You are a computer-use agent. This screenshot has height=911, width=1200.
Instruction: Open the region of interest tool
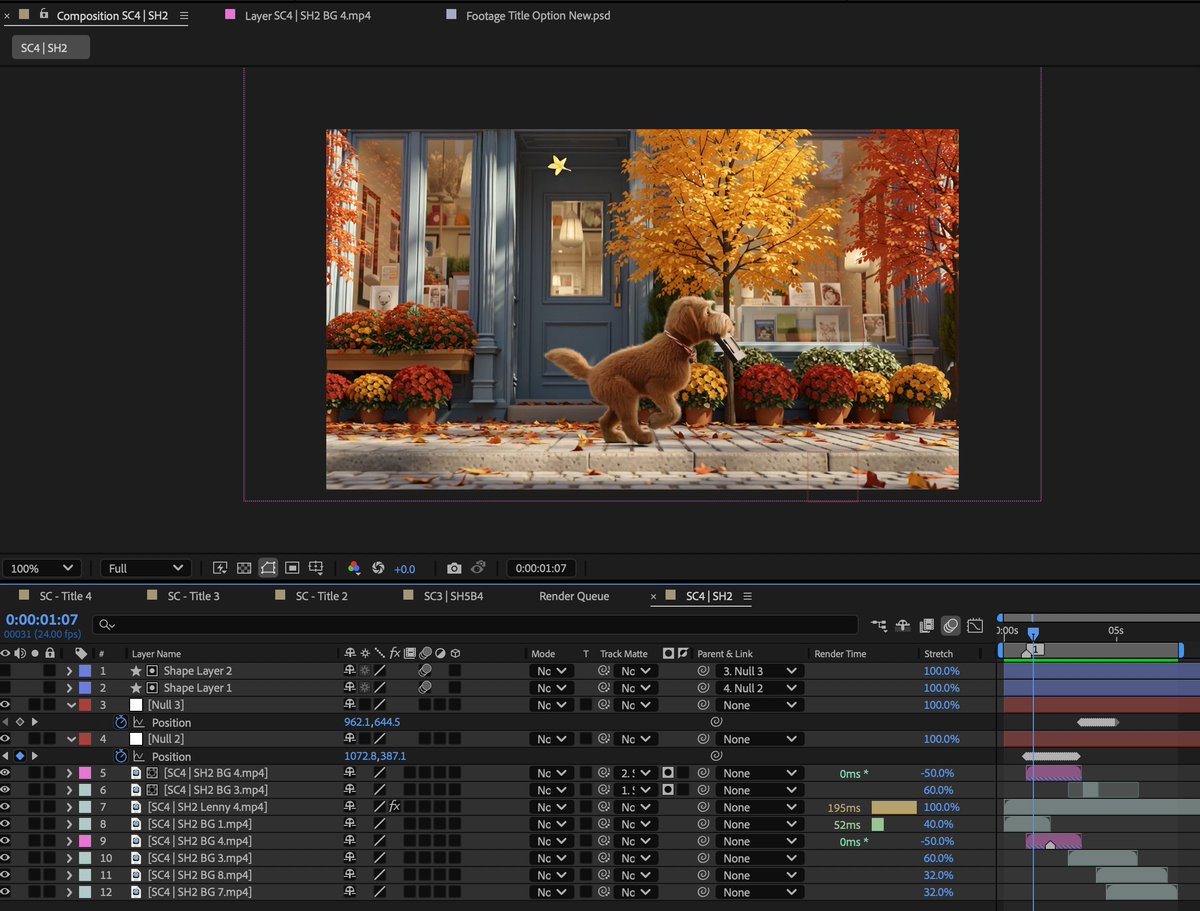292,568
